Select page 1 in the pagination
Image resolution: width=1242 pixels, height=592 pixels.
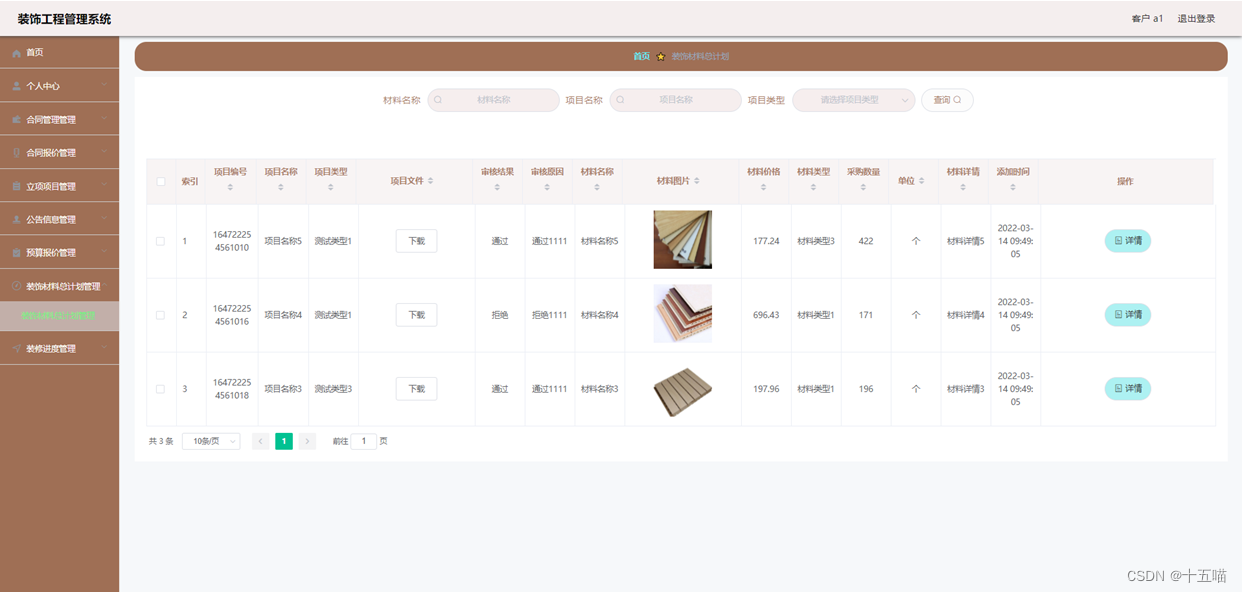pyautogui.click(x=284, y=441)
